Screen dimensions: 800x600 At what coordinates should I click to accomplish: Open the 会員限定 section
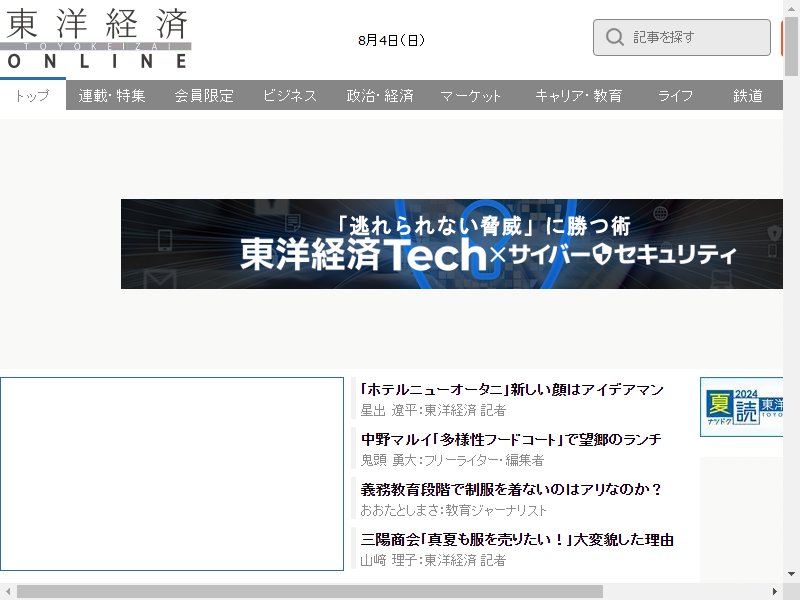pyautogui.click(x=204, y=95)
